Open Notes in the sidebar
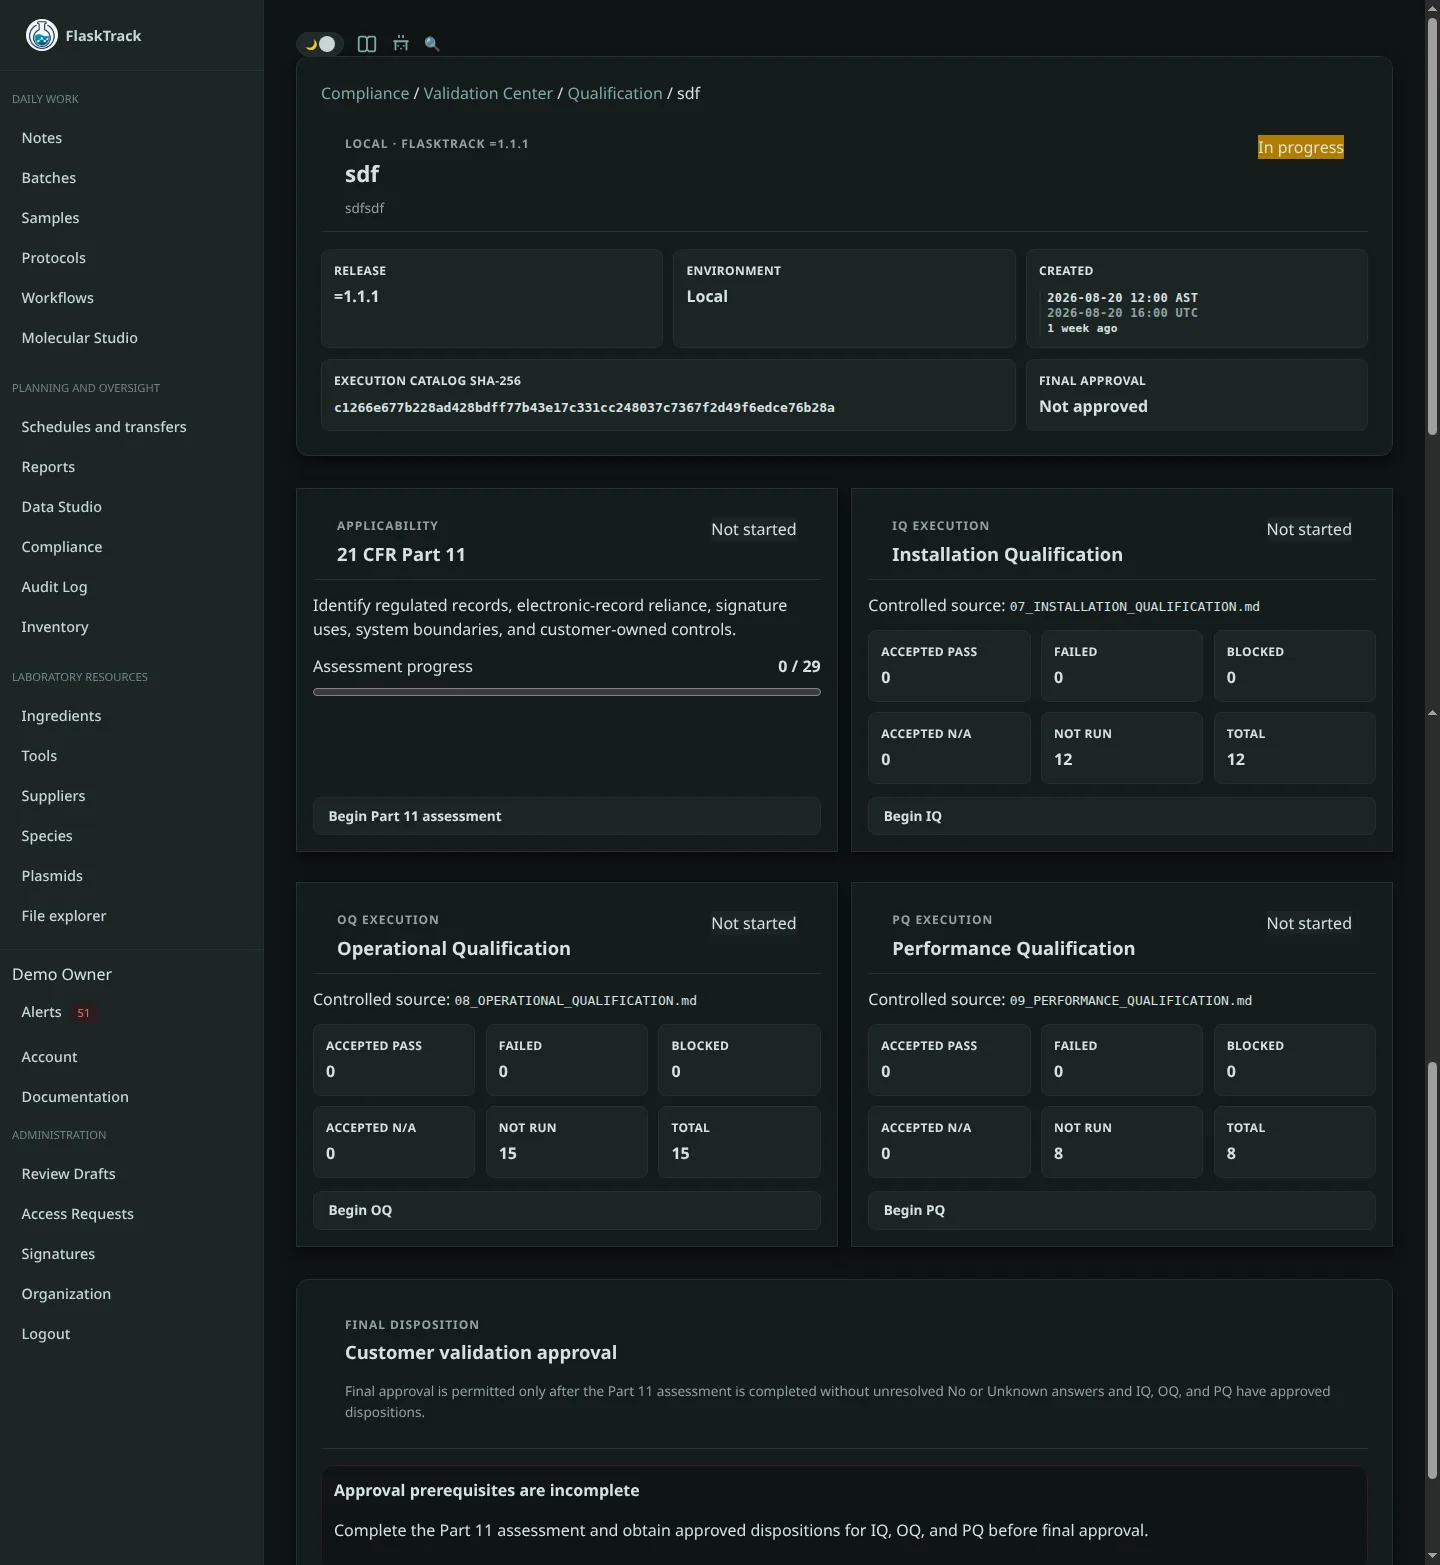Screen dimensions: 1440x1565 tap(42, 138)
